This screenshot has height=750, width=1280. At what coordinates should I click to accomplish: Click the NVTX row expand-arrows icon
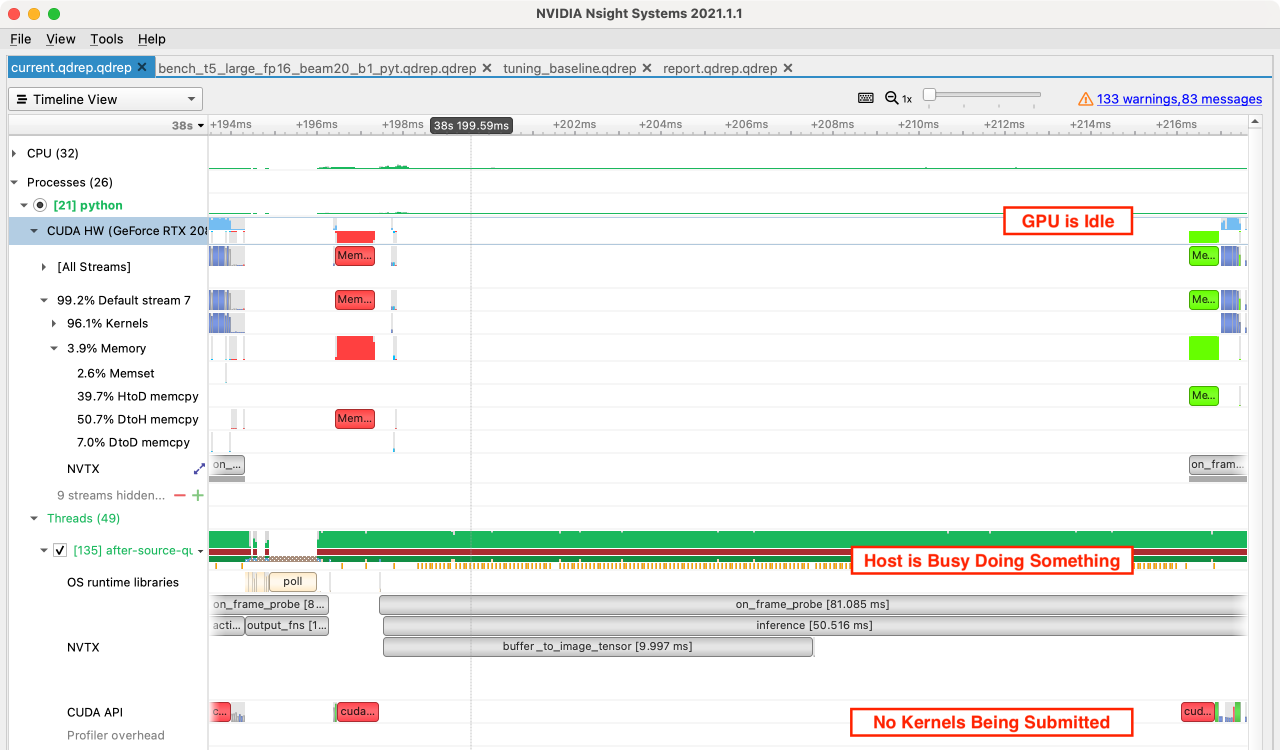pyautogui.click(x=199, y=468)
